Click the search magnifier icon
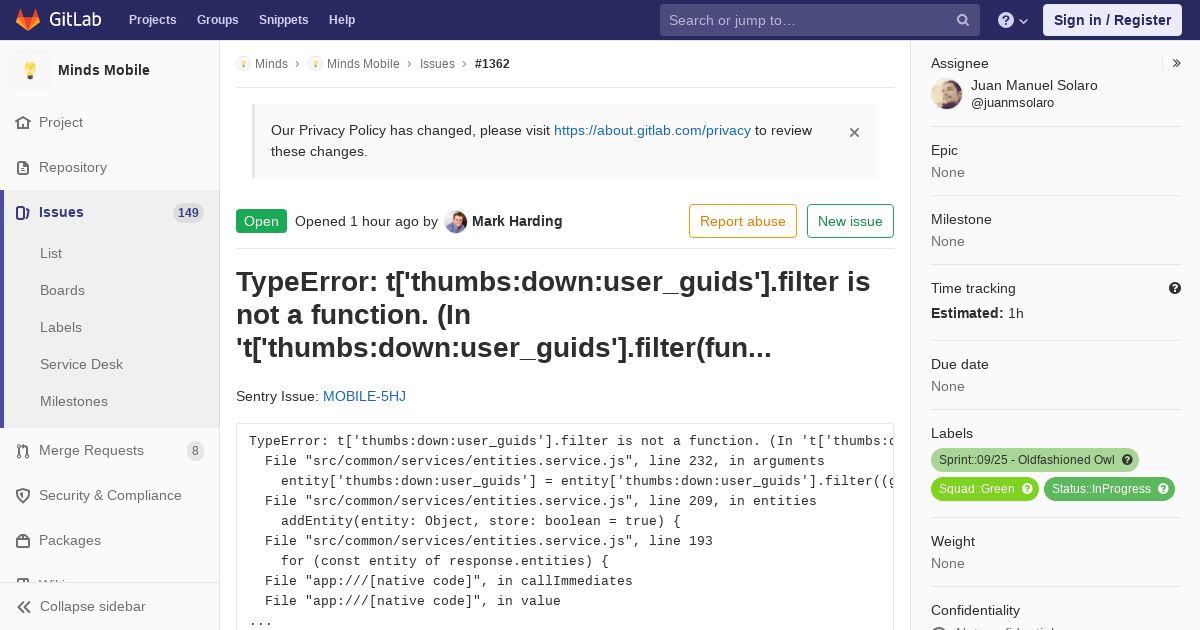Screen dimensions: 1200x630 click(963, 20)
